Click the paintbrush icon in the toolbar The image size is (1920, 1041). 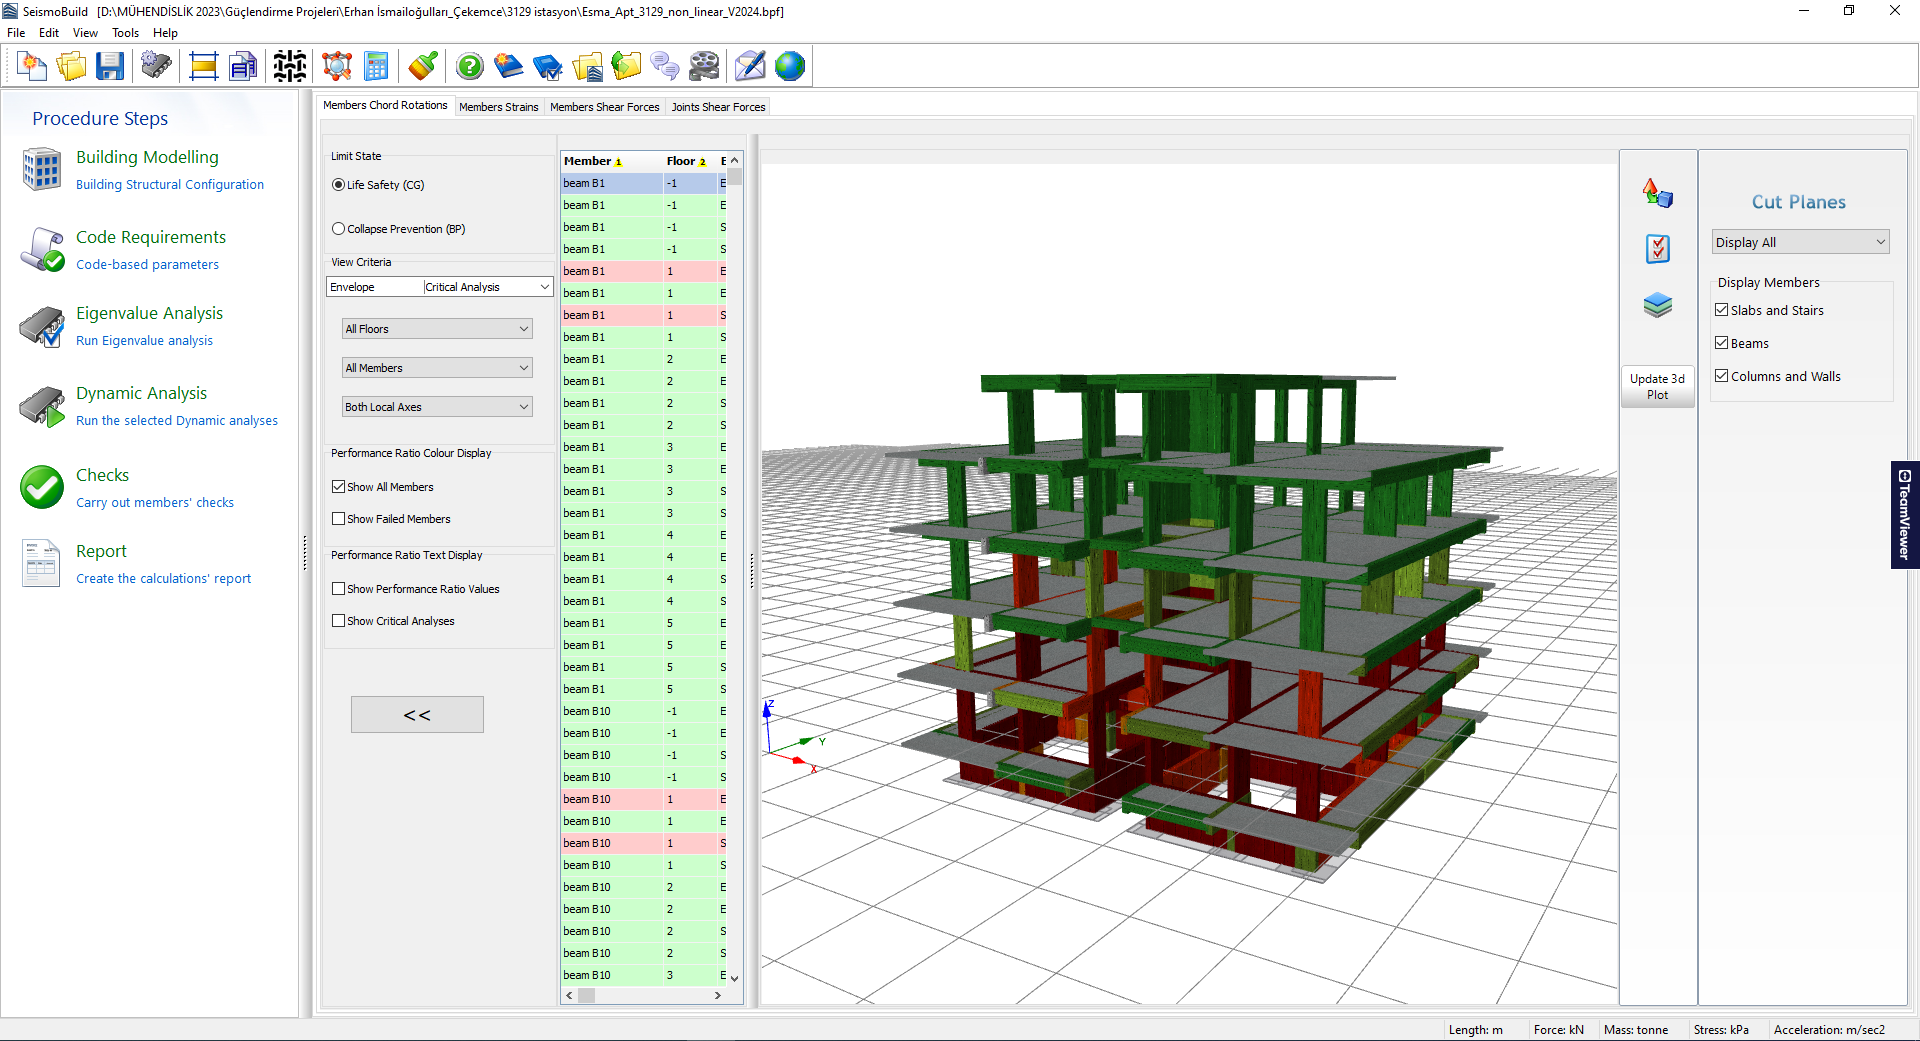pos(423,67)
